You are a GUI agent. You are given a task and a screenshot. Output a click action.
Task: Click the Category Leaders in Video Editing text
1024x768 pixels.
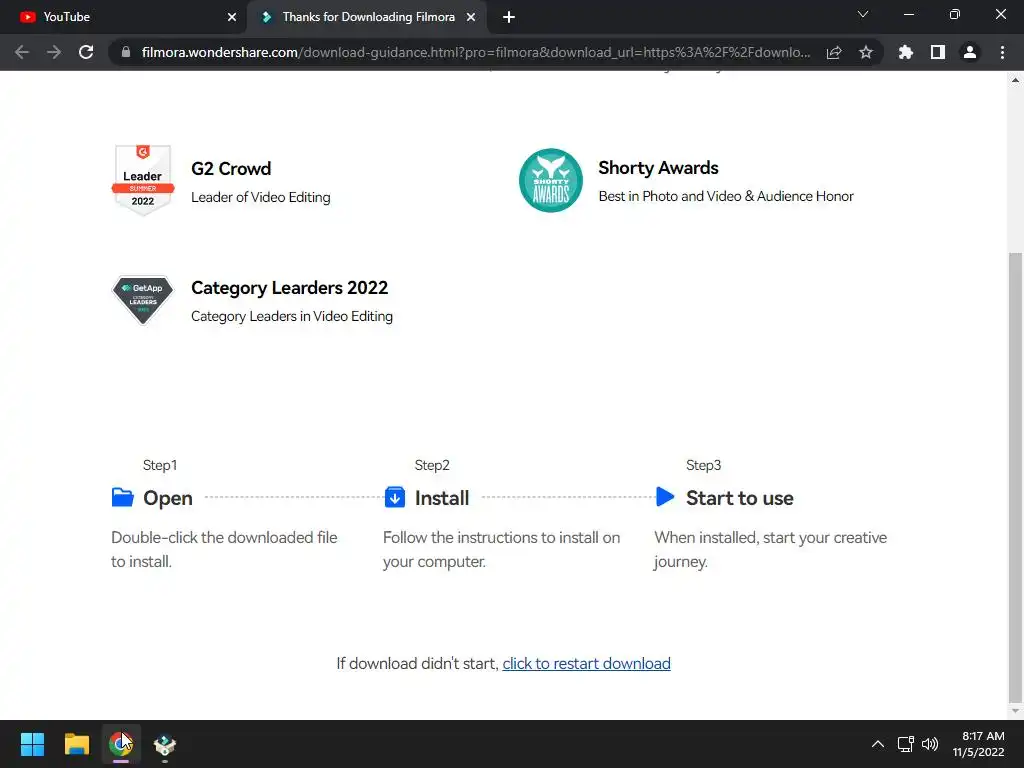tap(292, 316)
